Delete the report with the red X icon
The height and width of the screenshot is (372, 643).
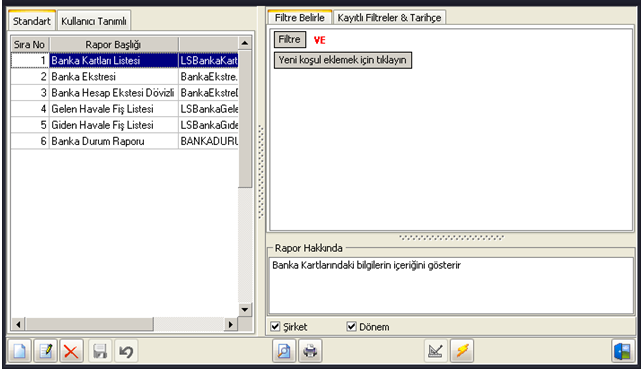click(71, 351)
